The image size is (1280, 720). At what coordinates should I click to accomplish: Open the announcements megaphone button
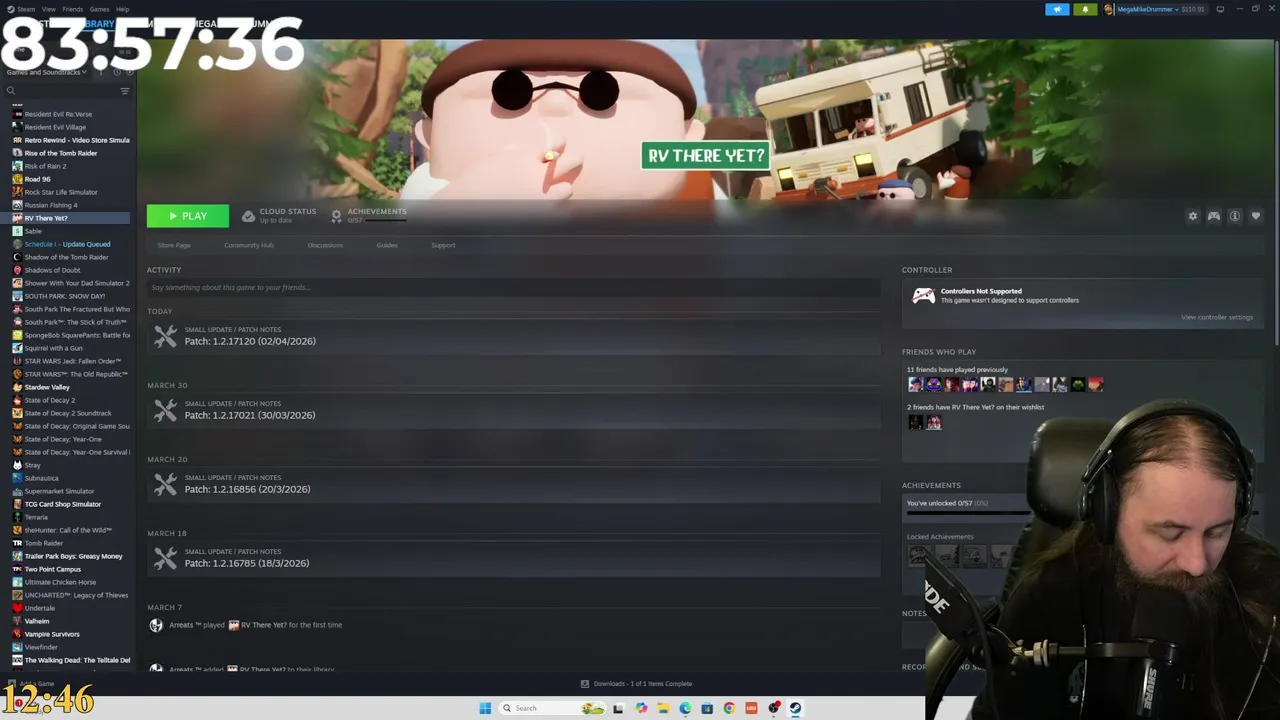1057,9
